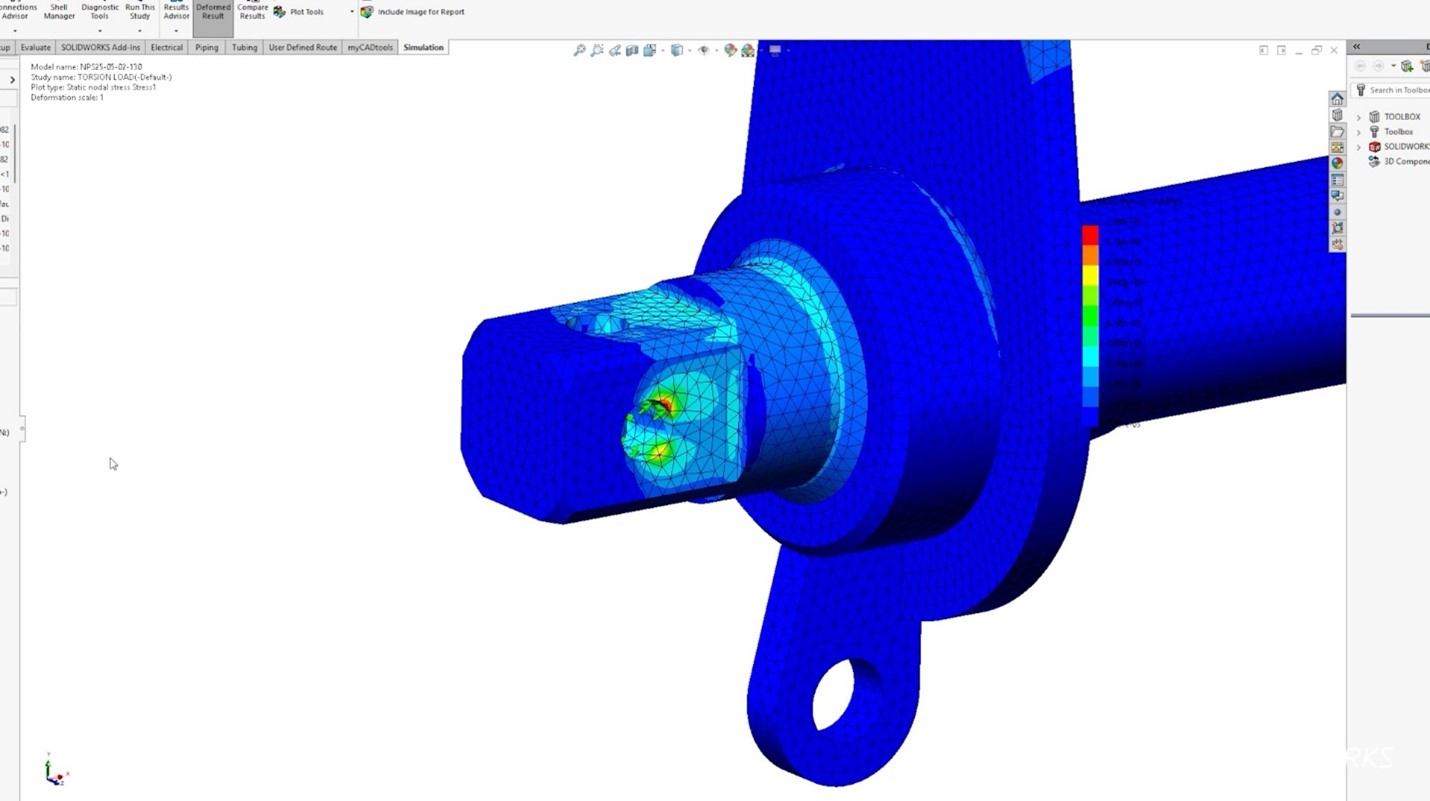The width and height of the screenshot is (1430, 801).
Task: Toggle the Deformed Result button off
Action: (x=212, y=11)
